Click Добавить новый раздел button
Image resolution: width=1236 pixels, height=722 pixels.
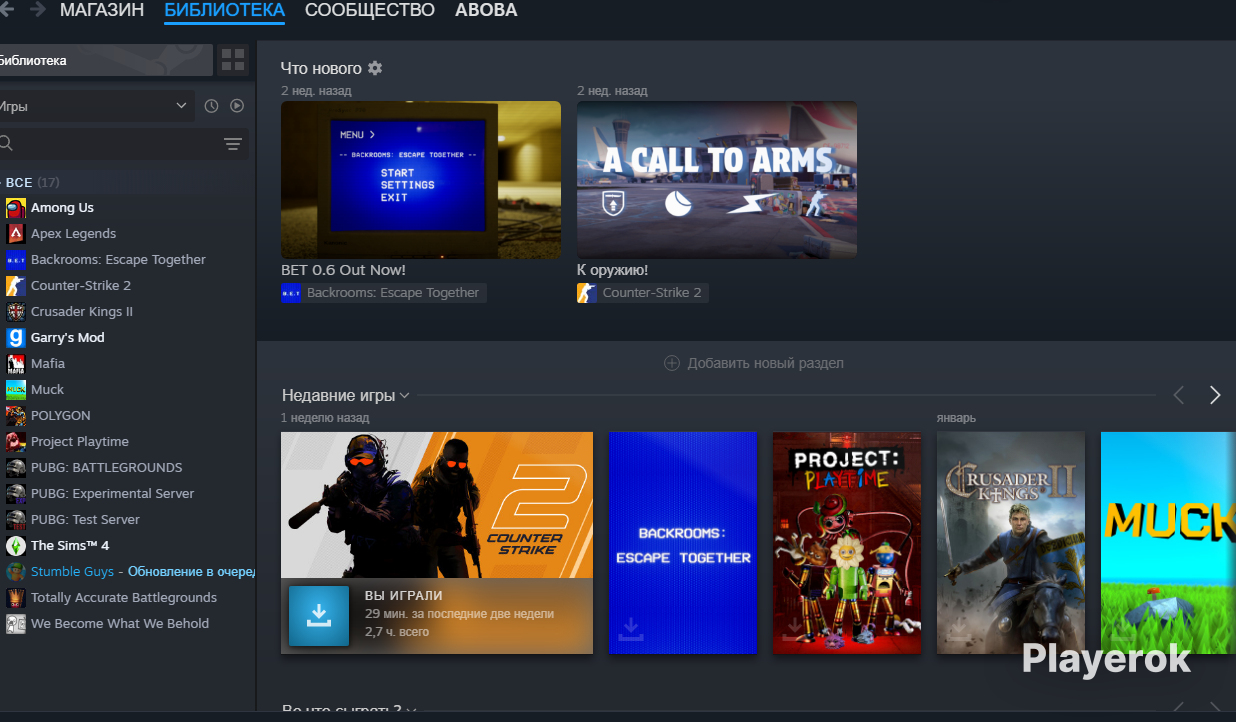point(754,363)
